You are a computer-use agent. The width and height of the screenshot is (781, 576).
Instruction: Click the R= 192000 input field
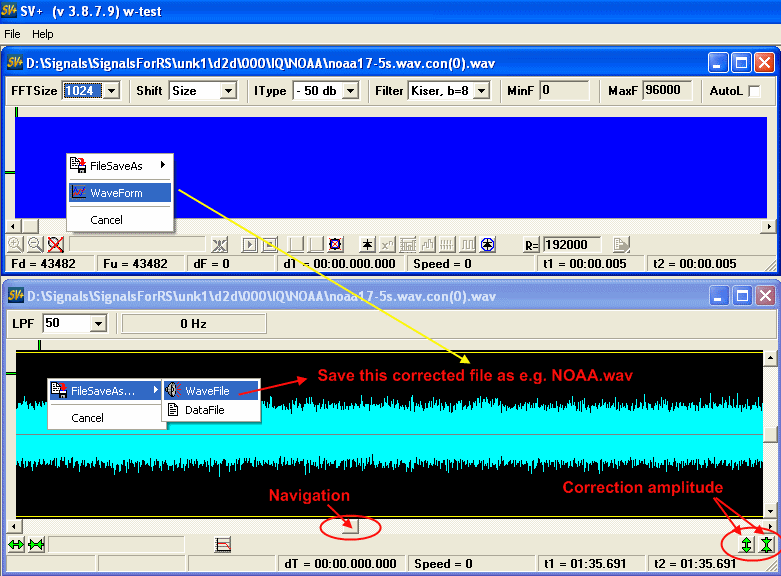point(572,245)
